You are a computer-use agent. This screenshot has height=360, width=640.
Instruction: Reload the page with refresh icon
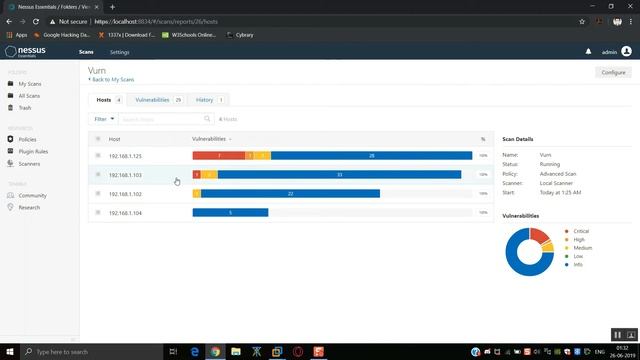pos(36,22)
